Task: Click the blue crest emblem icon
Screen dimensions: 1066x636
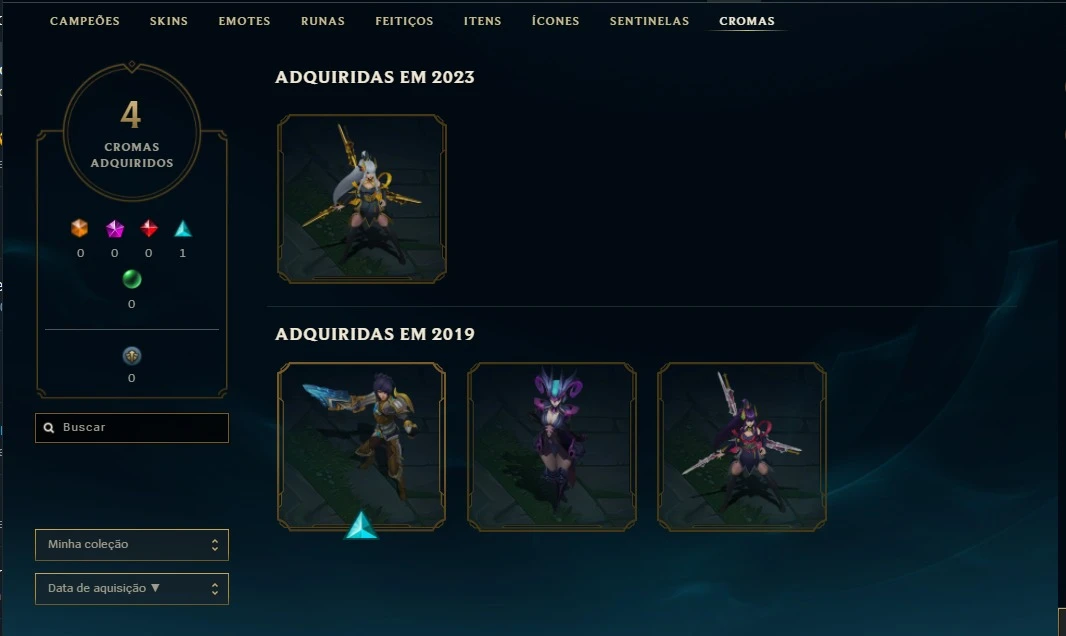Action: tap(132, 355)
